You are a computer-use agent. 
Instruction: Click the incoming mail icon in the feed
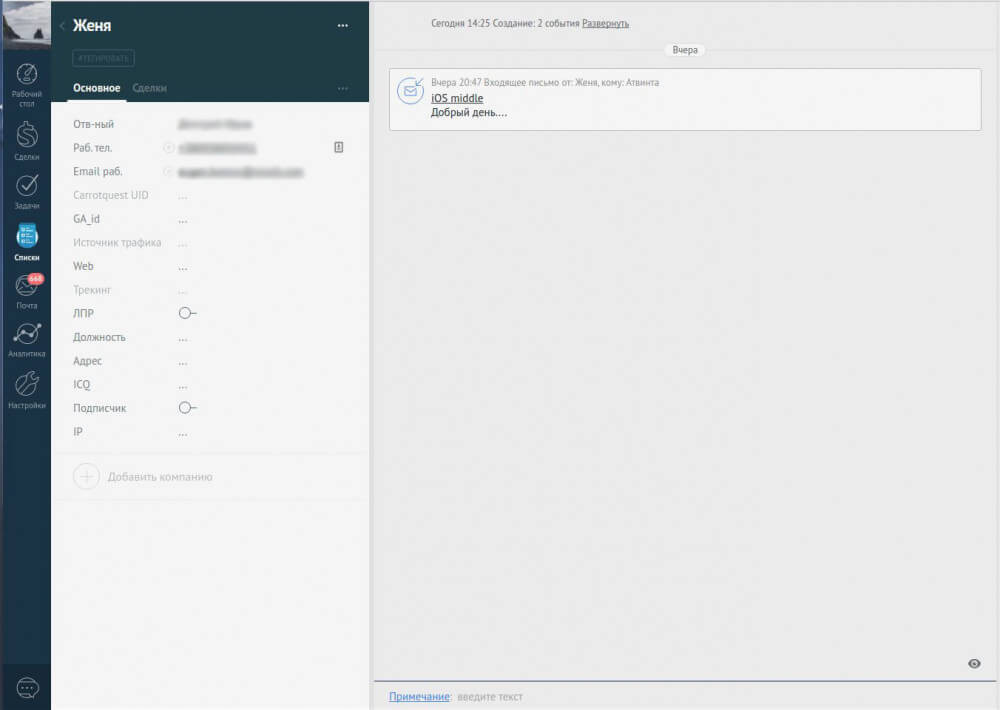[x=410, y=91]
